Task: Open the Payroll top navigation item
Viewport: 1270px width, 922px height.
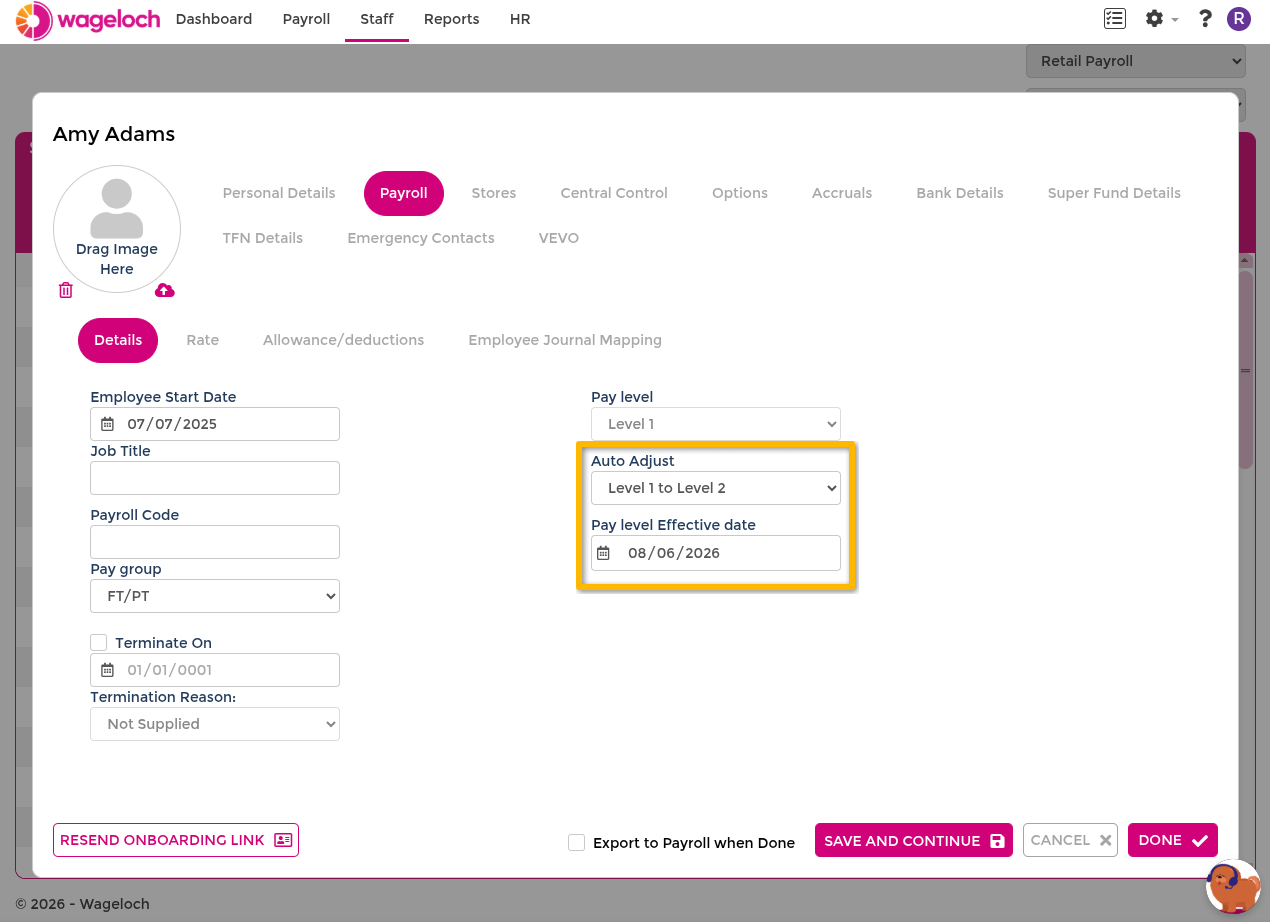Action: click(x=306, y=19)
